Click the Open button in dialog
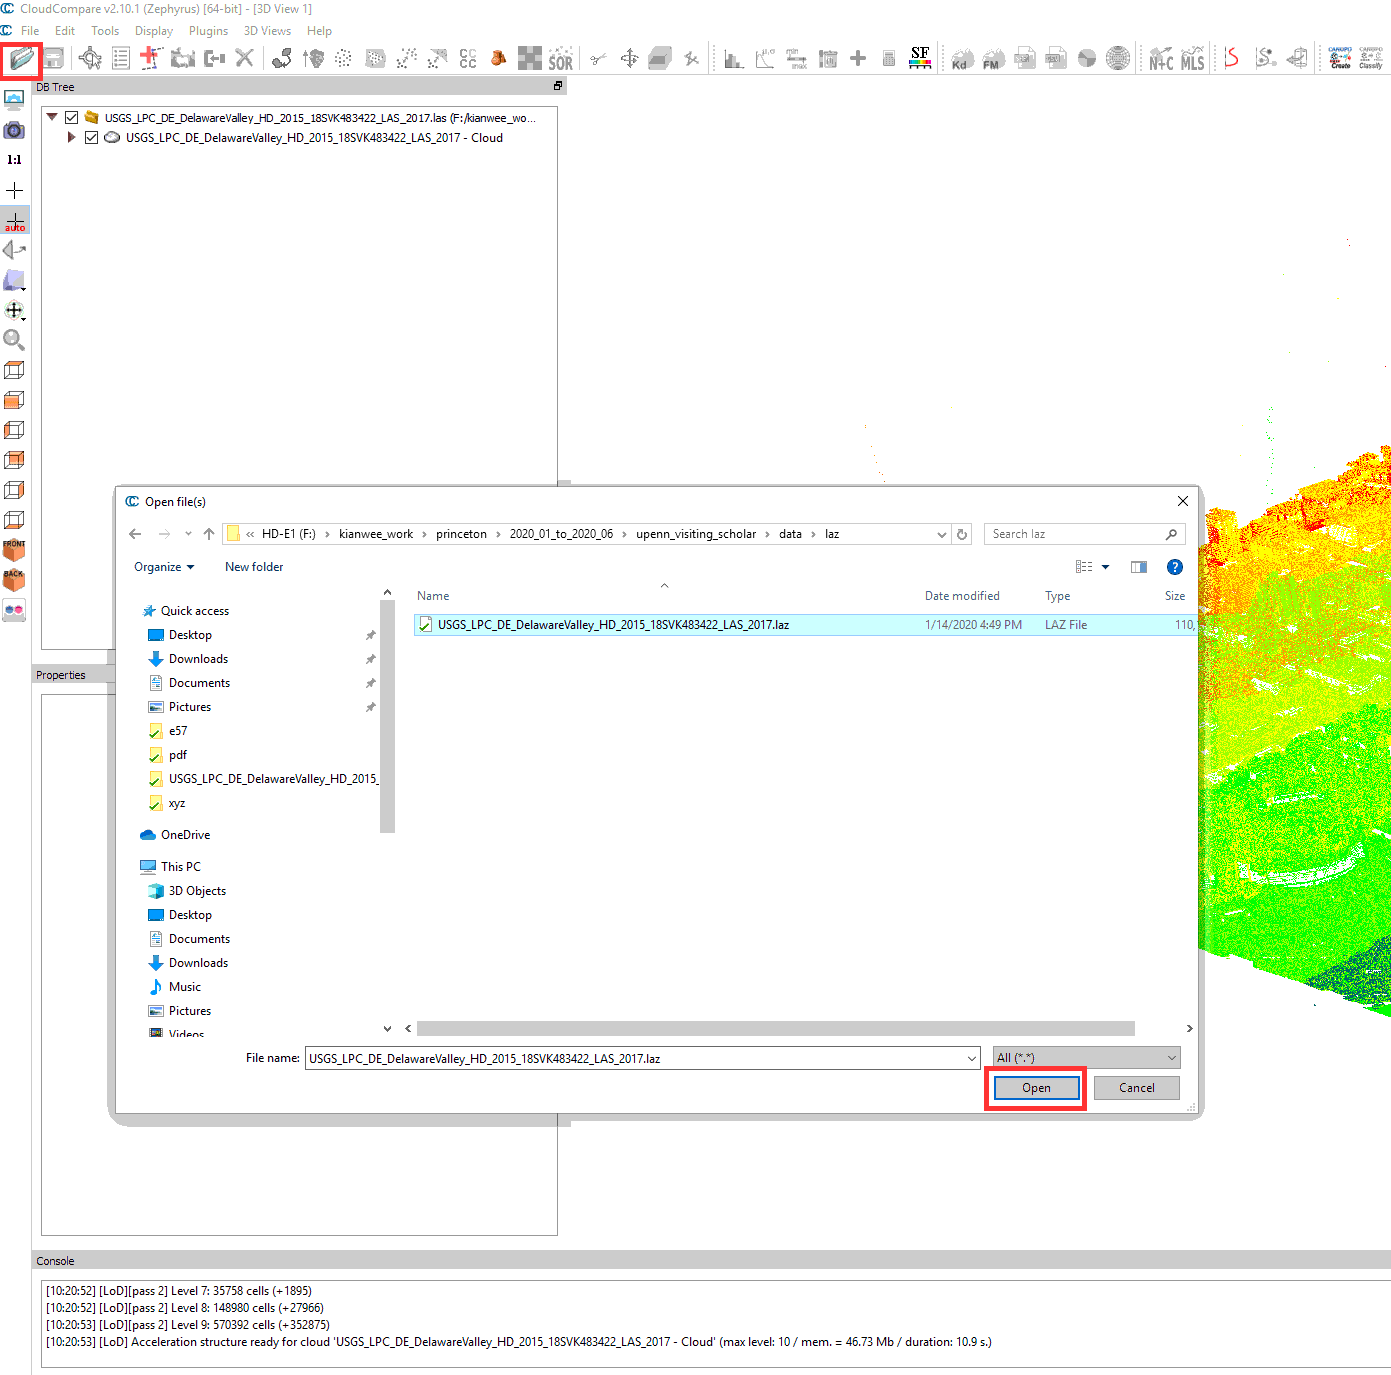 pos(1036,1088)
